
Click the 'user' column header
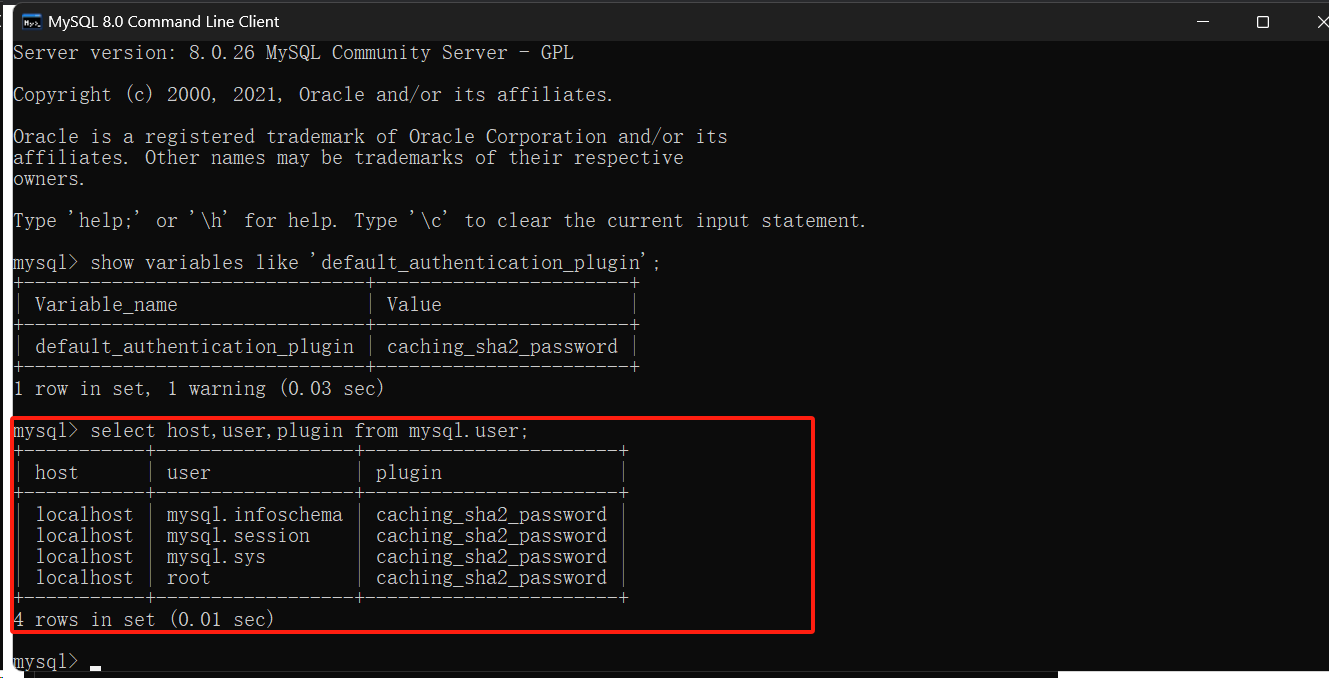(188, 473)
